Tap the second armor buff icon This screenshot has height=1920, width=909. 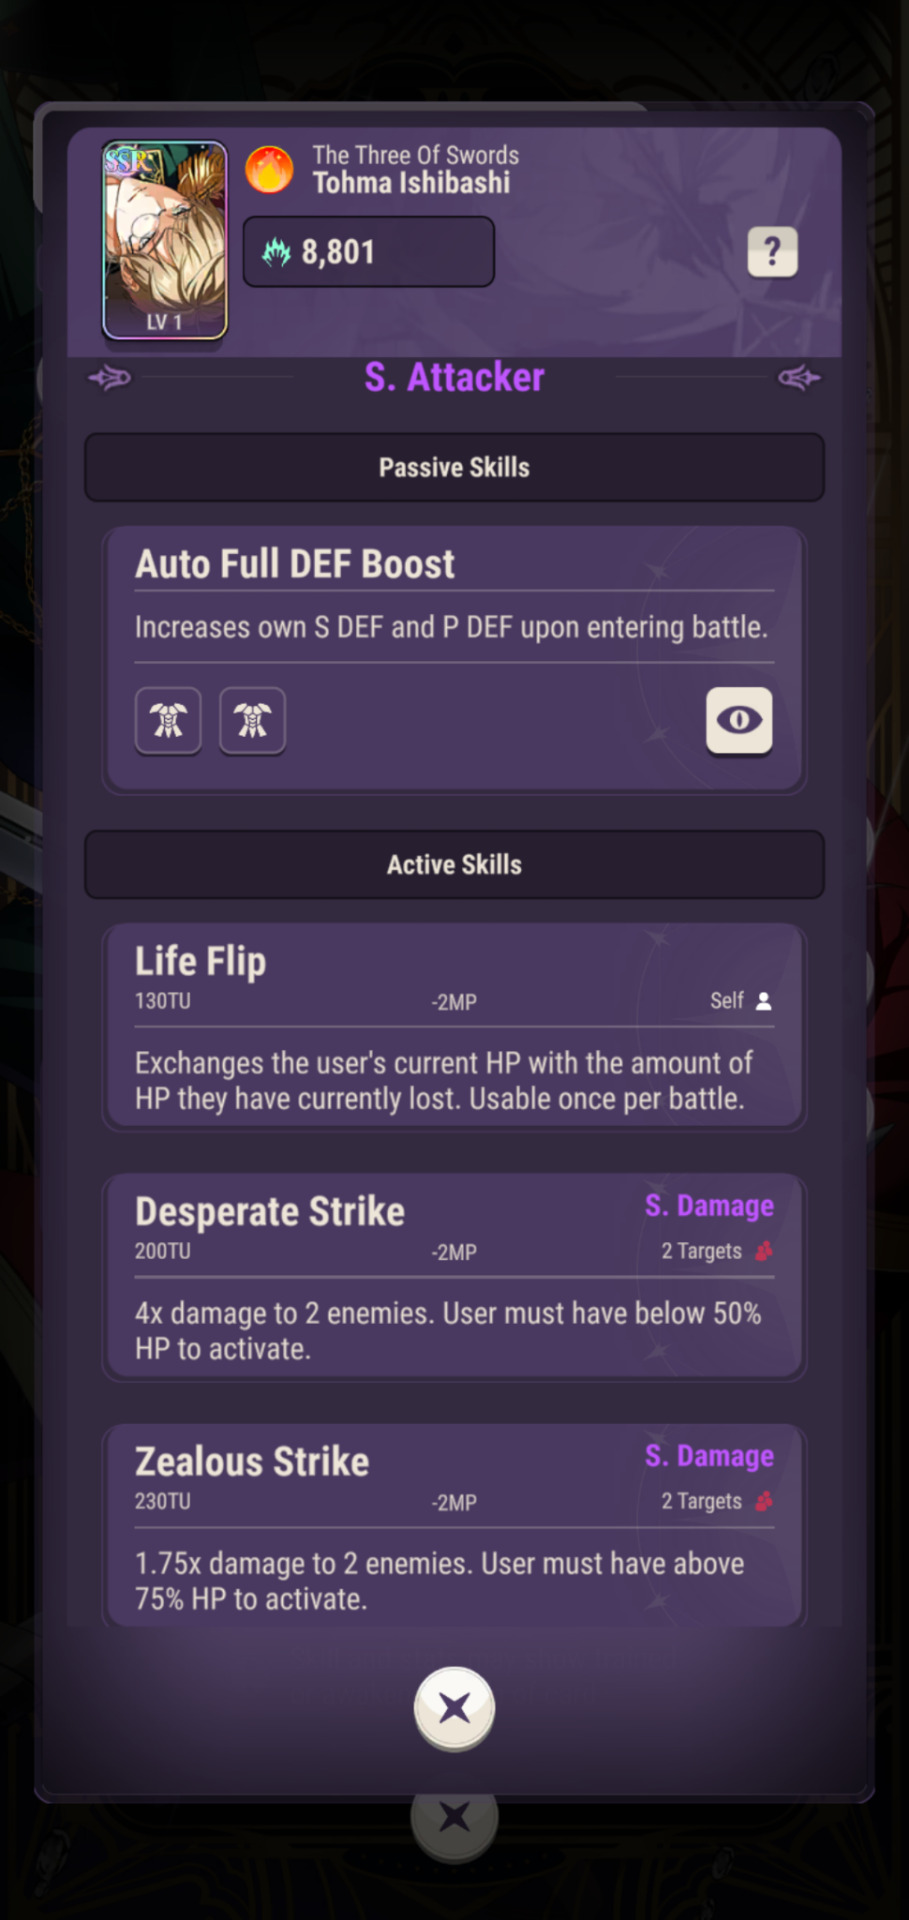coord(252,720)
